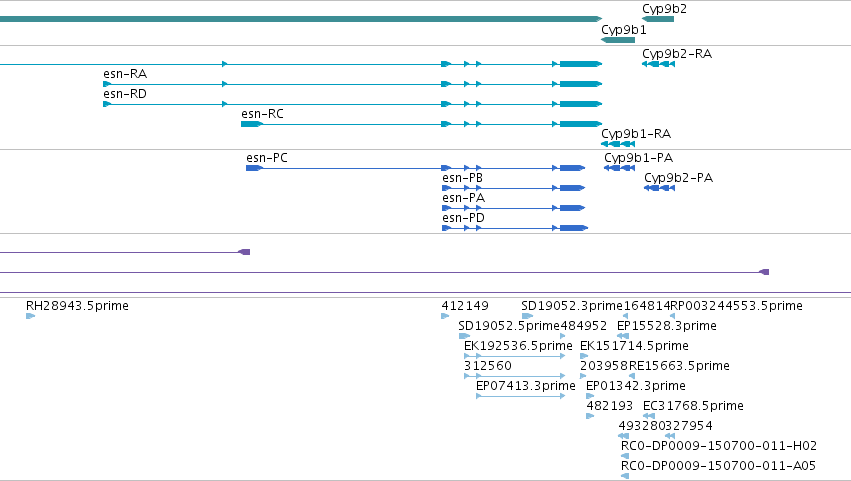851x481 pixels.
Task: Click the SD19052.3prime label
Action: click(x=572, y=306)
